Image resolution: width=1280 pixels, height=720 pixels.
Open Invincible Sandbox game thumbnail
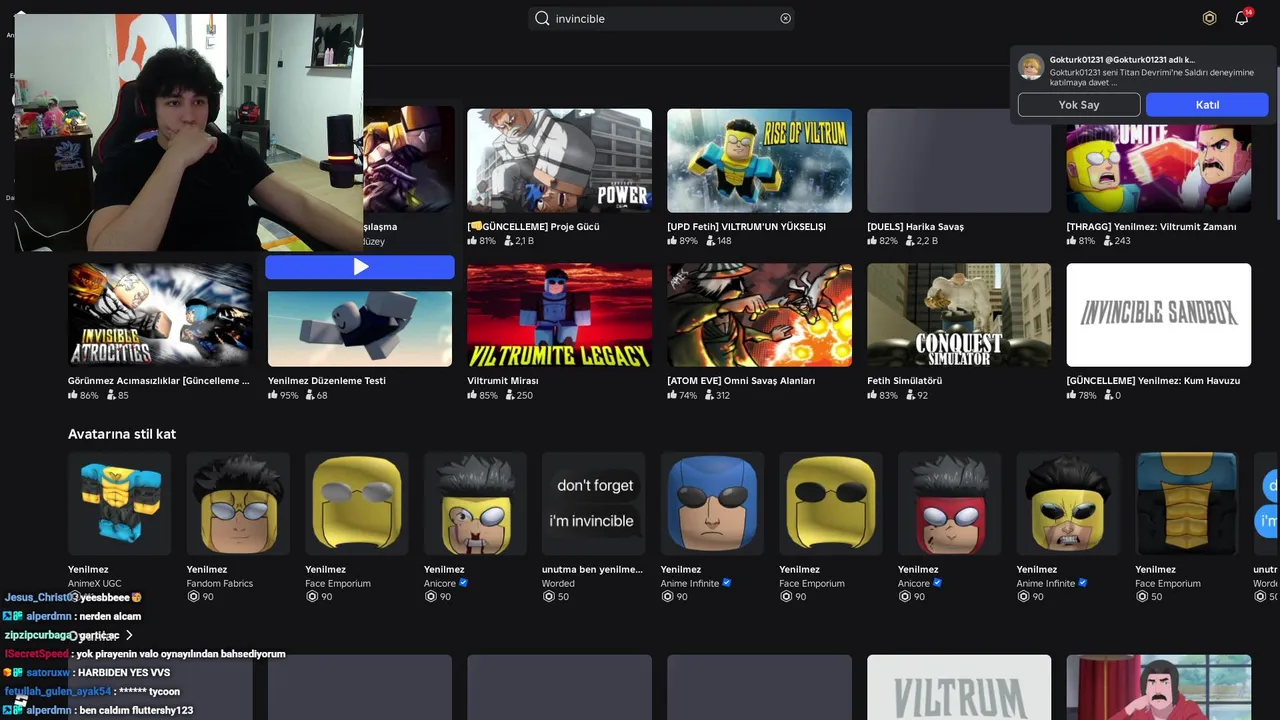[x=1158, y=315]
